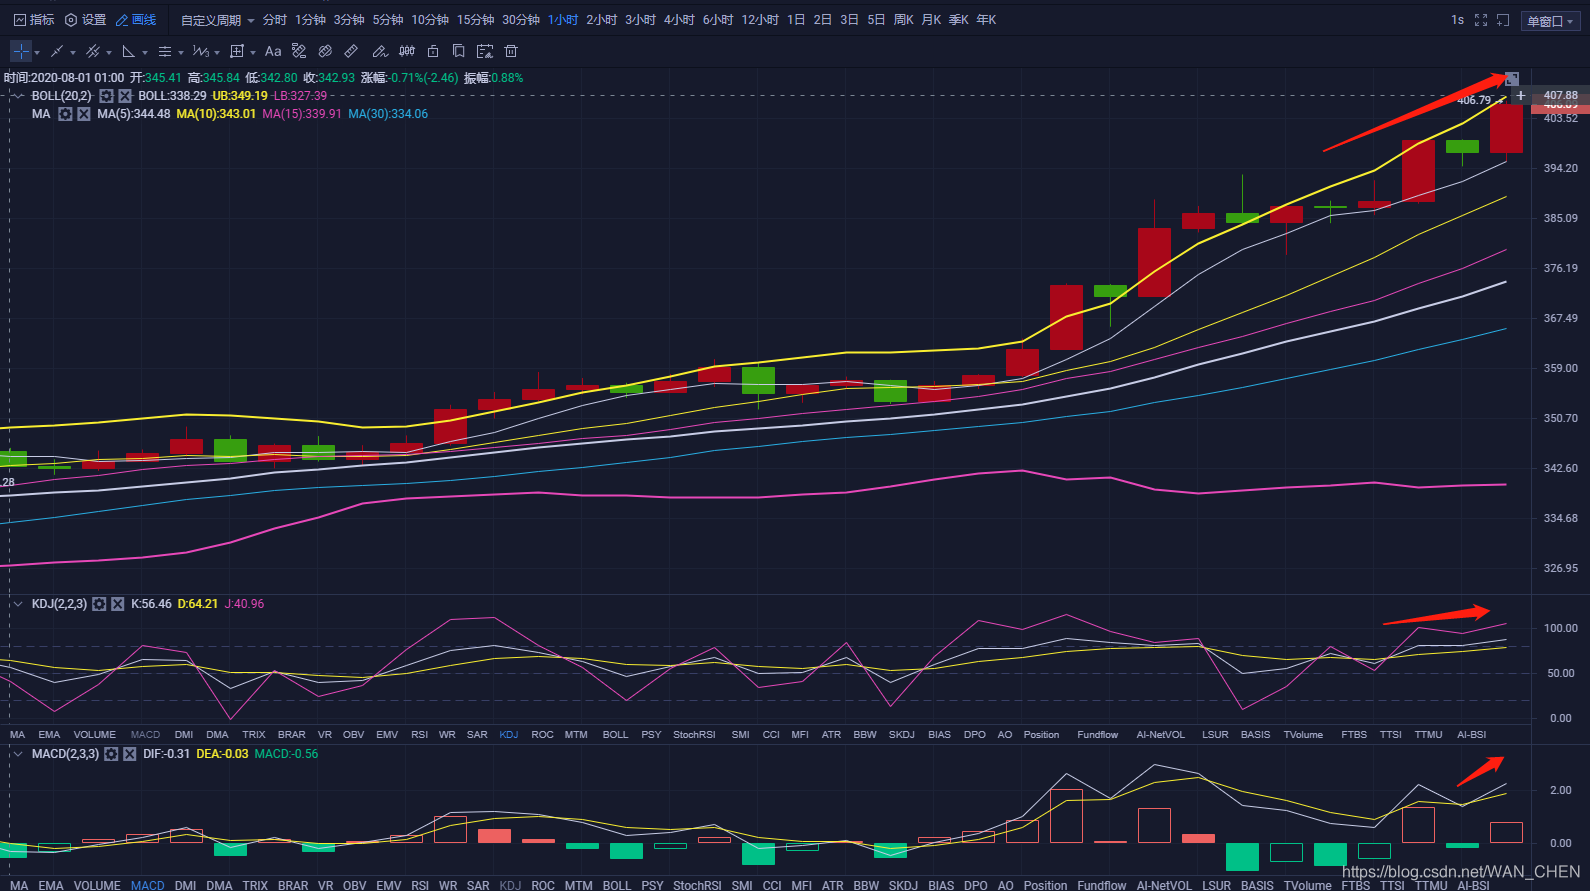Toggle the 指标 indicators panel

coord(34,20)
